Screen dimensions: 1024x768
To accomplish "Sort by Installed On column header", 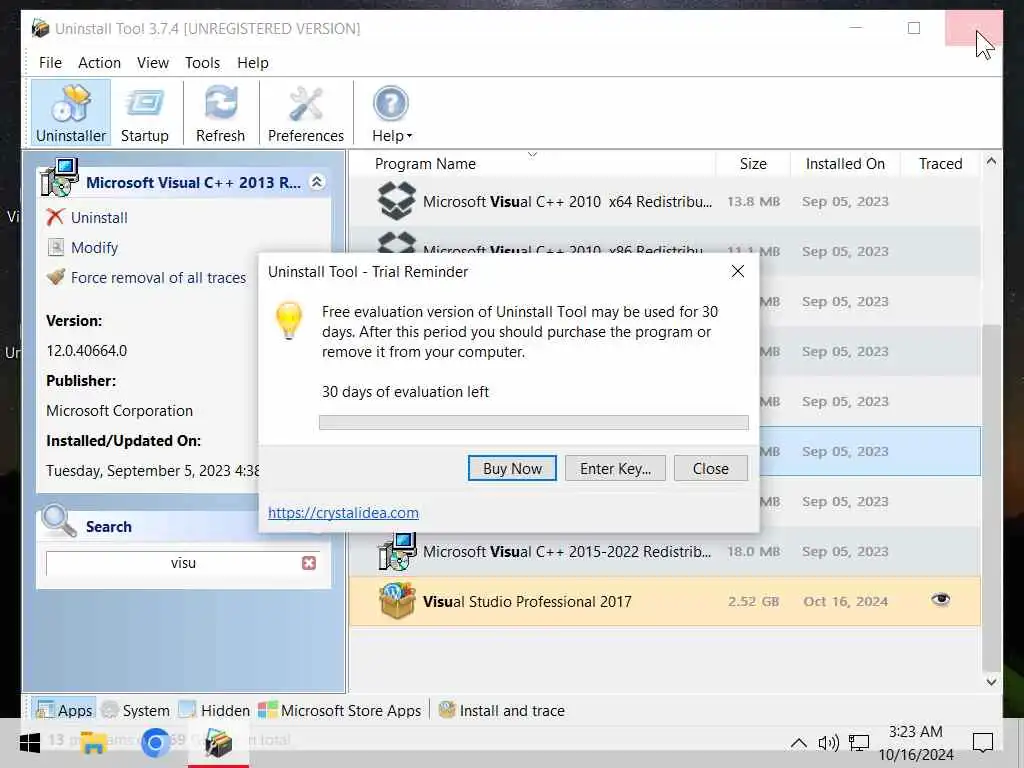I will (845, 164).
